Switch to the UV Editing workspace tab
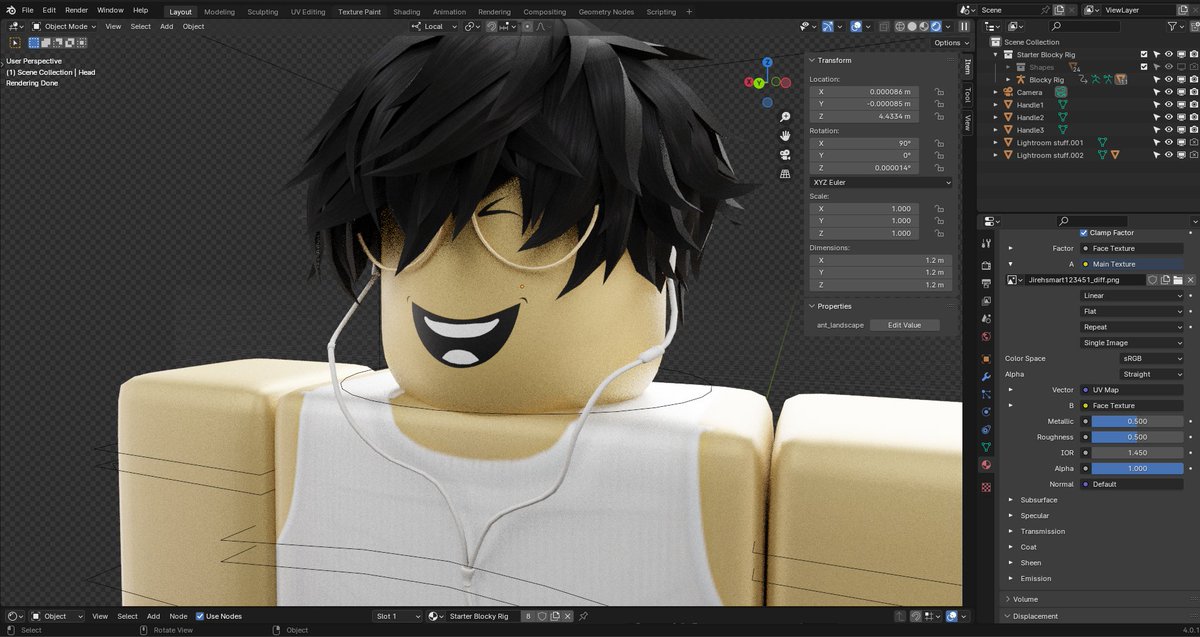Screen dimensions: 1200x637 pos(308,11)
